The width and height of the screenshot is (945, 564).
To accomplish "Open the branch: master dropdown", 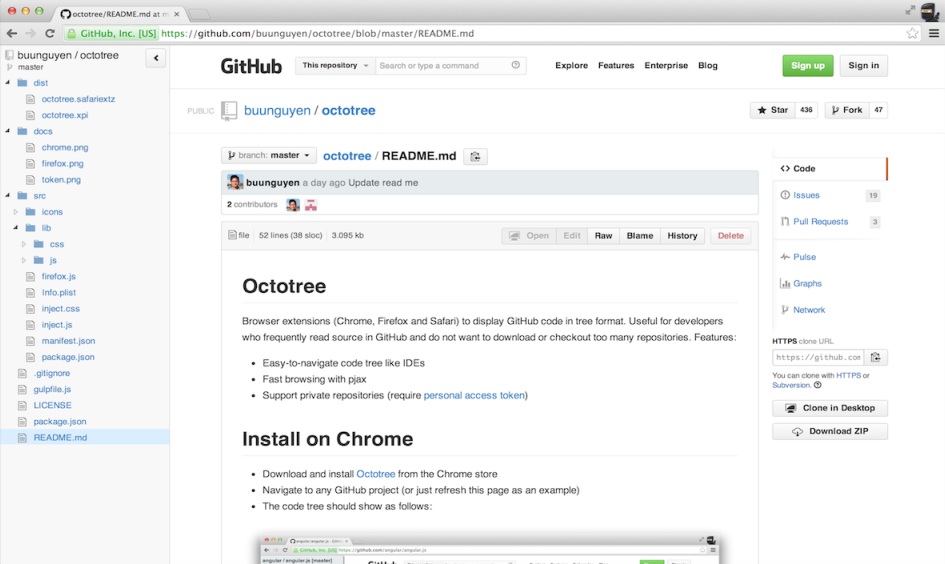I will coord(269,156).
